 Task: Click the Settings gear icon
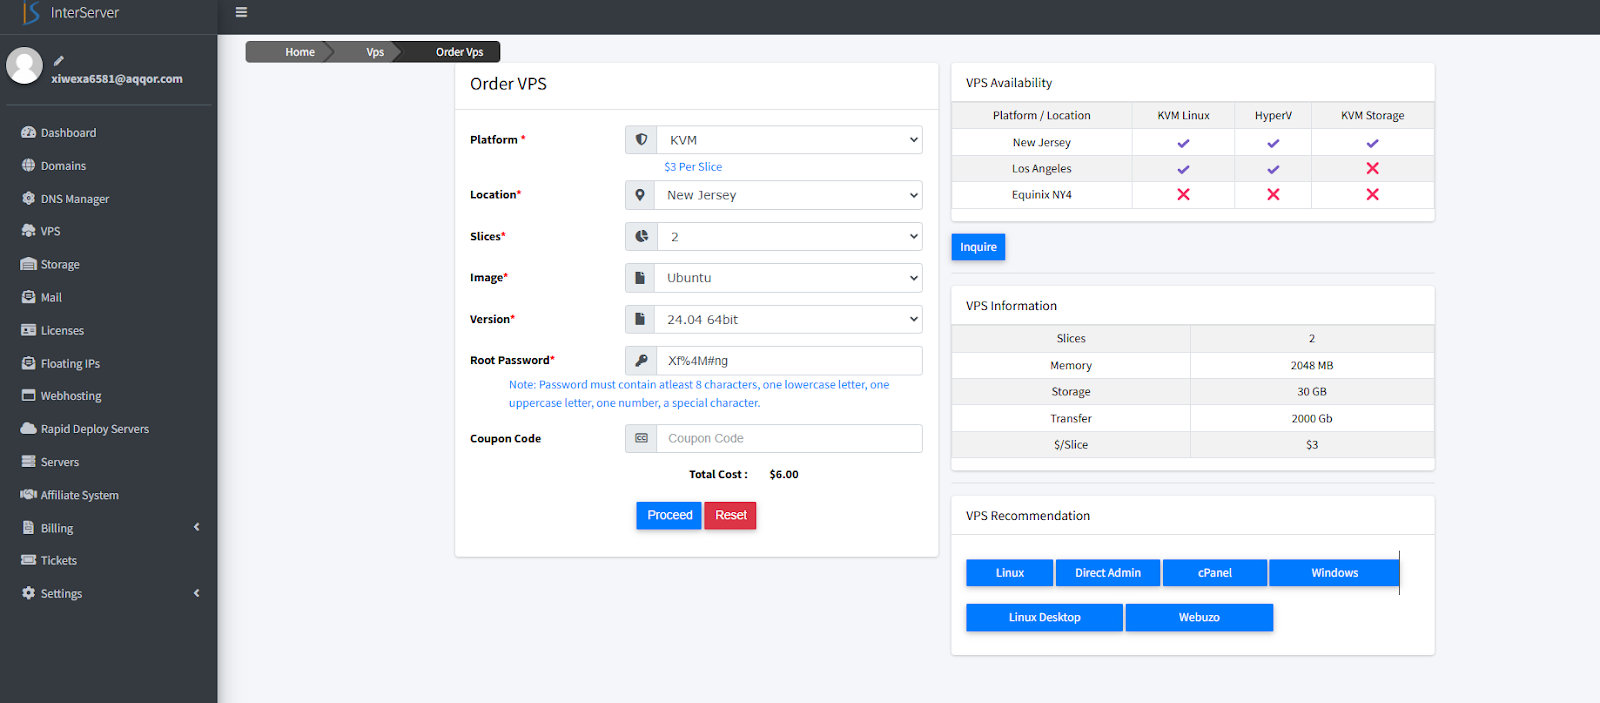tap(28, 593)
